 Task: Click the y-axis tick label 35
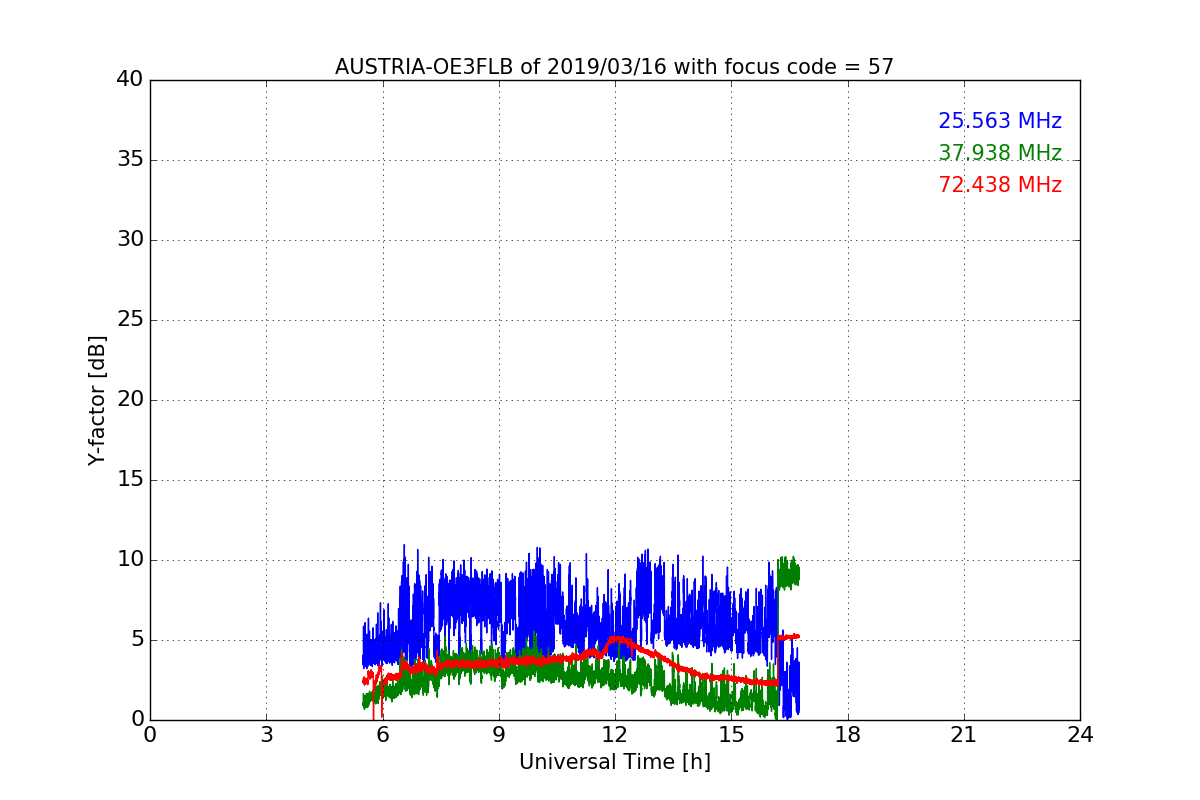point(130,160)
